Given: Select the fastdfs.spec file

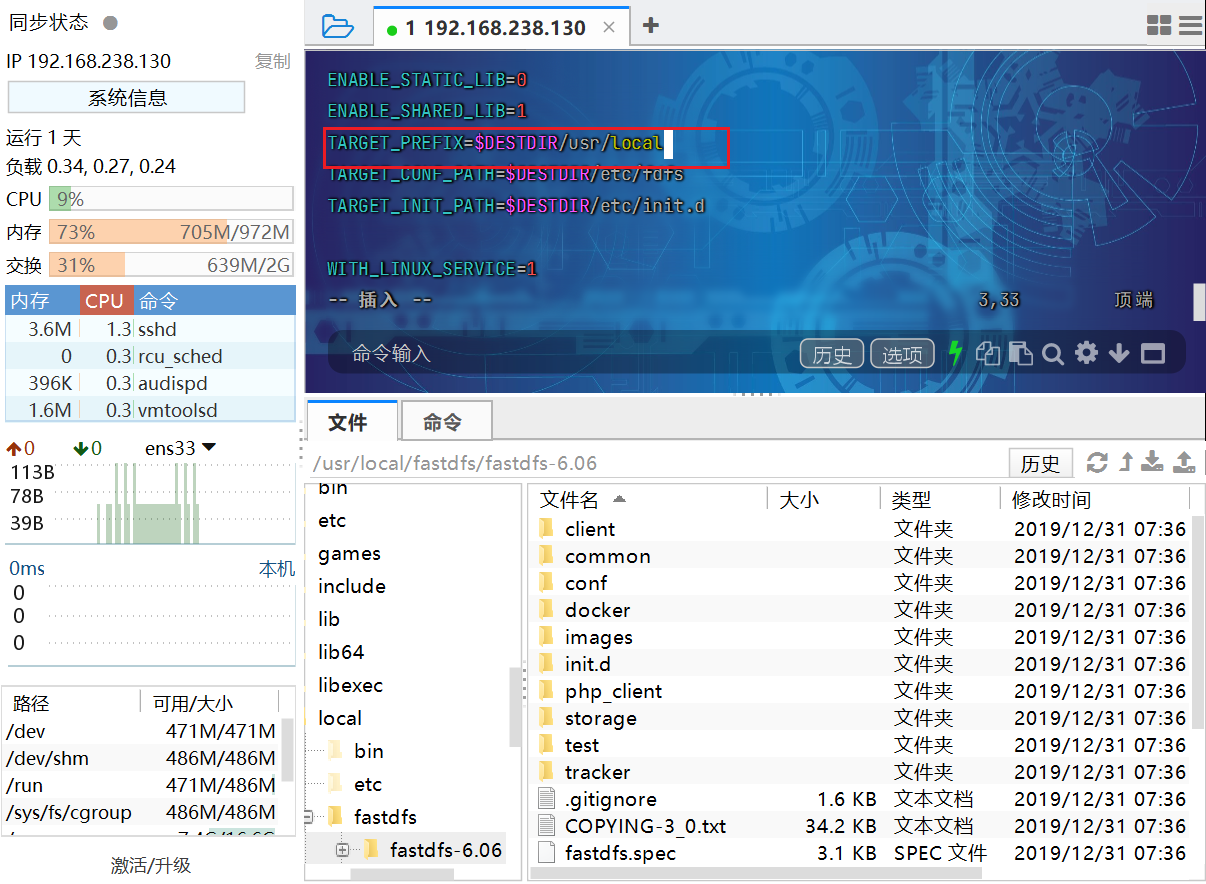Looking at the screenshot, I should (860, 853).
